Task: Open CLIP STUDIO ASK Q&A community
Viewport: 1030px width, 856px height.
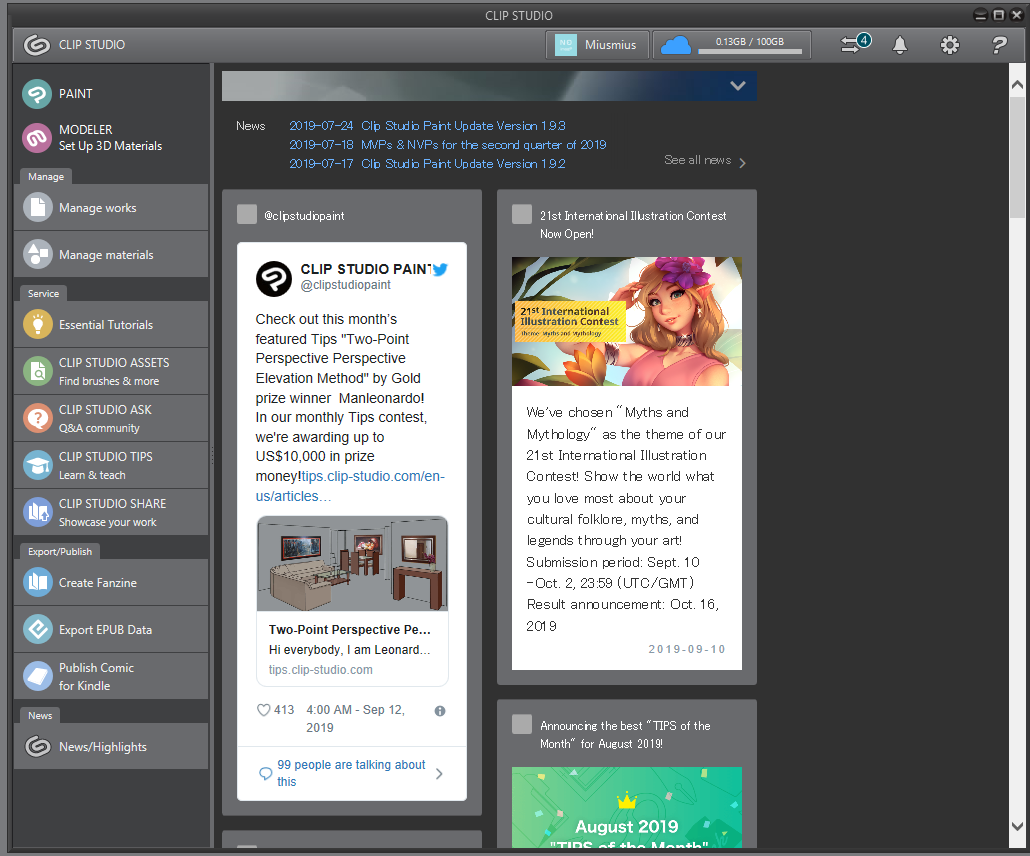Action: (x=110, y=418)
